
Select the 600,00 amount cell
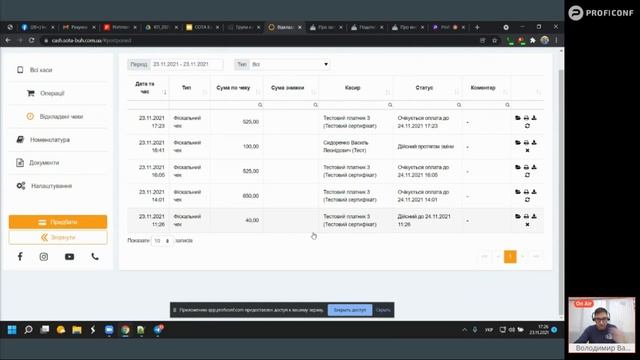[x=251, y=196]
